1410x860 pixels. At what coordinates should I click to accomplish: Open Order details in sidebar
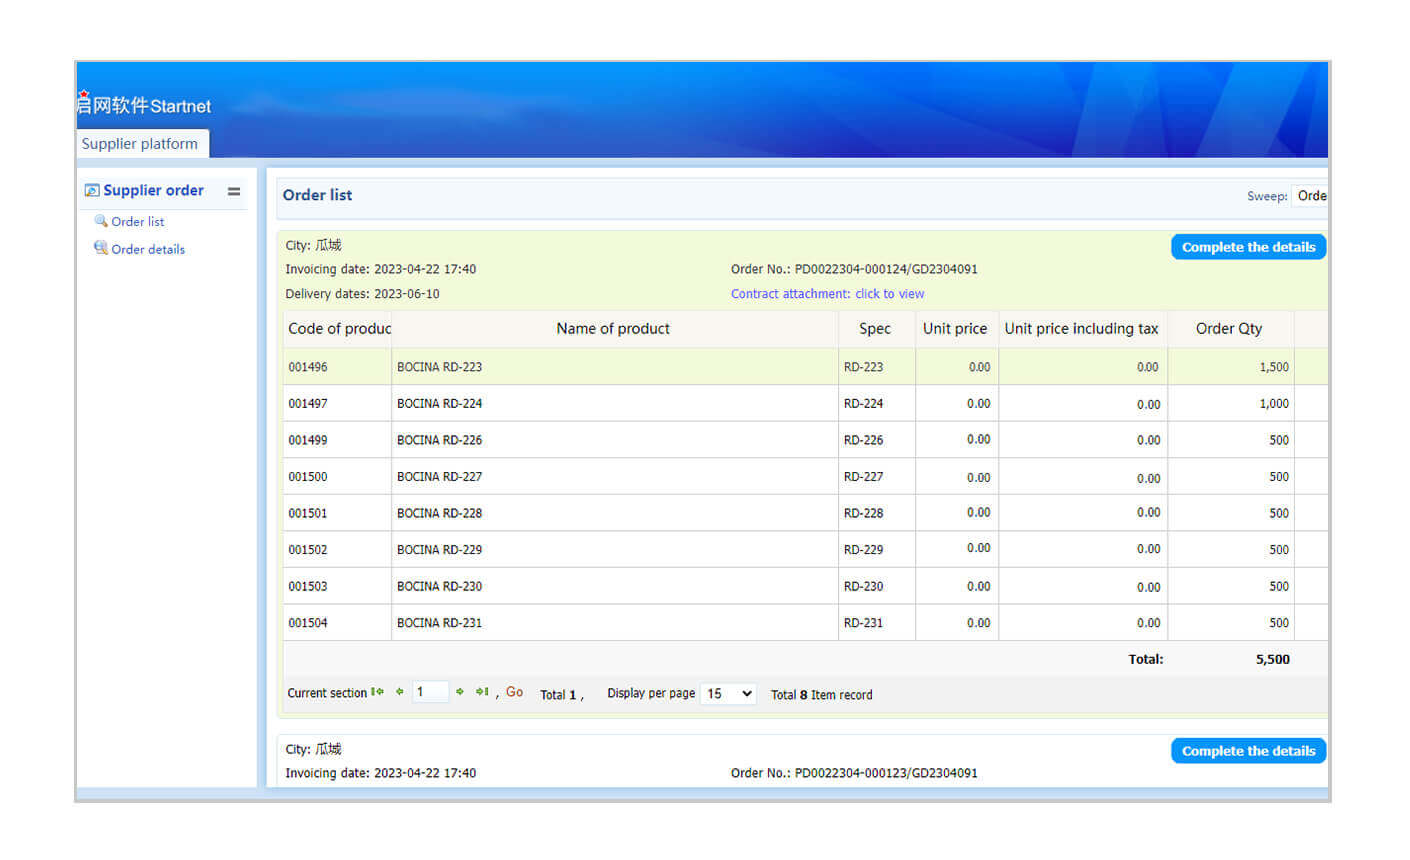[x=148, y=249]
